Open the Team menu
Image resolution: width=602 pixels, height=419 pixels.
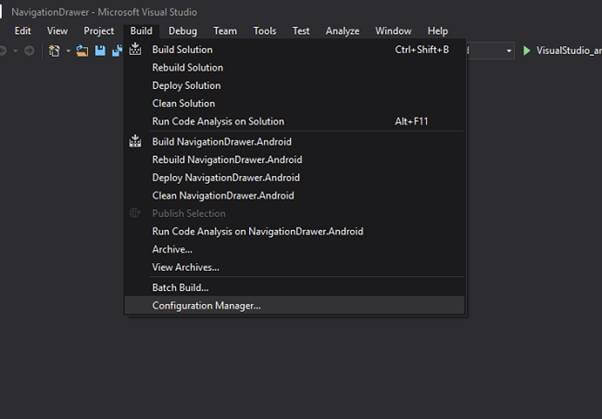(225, 31)
